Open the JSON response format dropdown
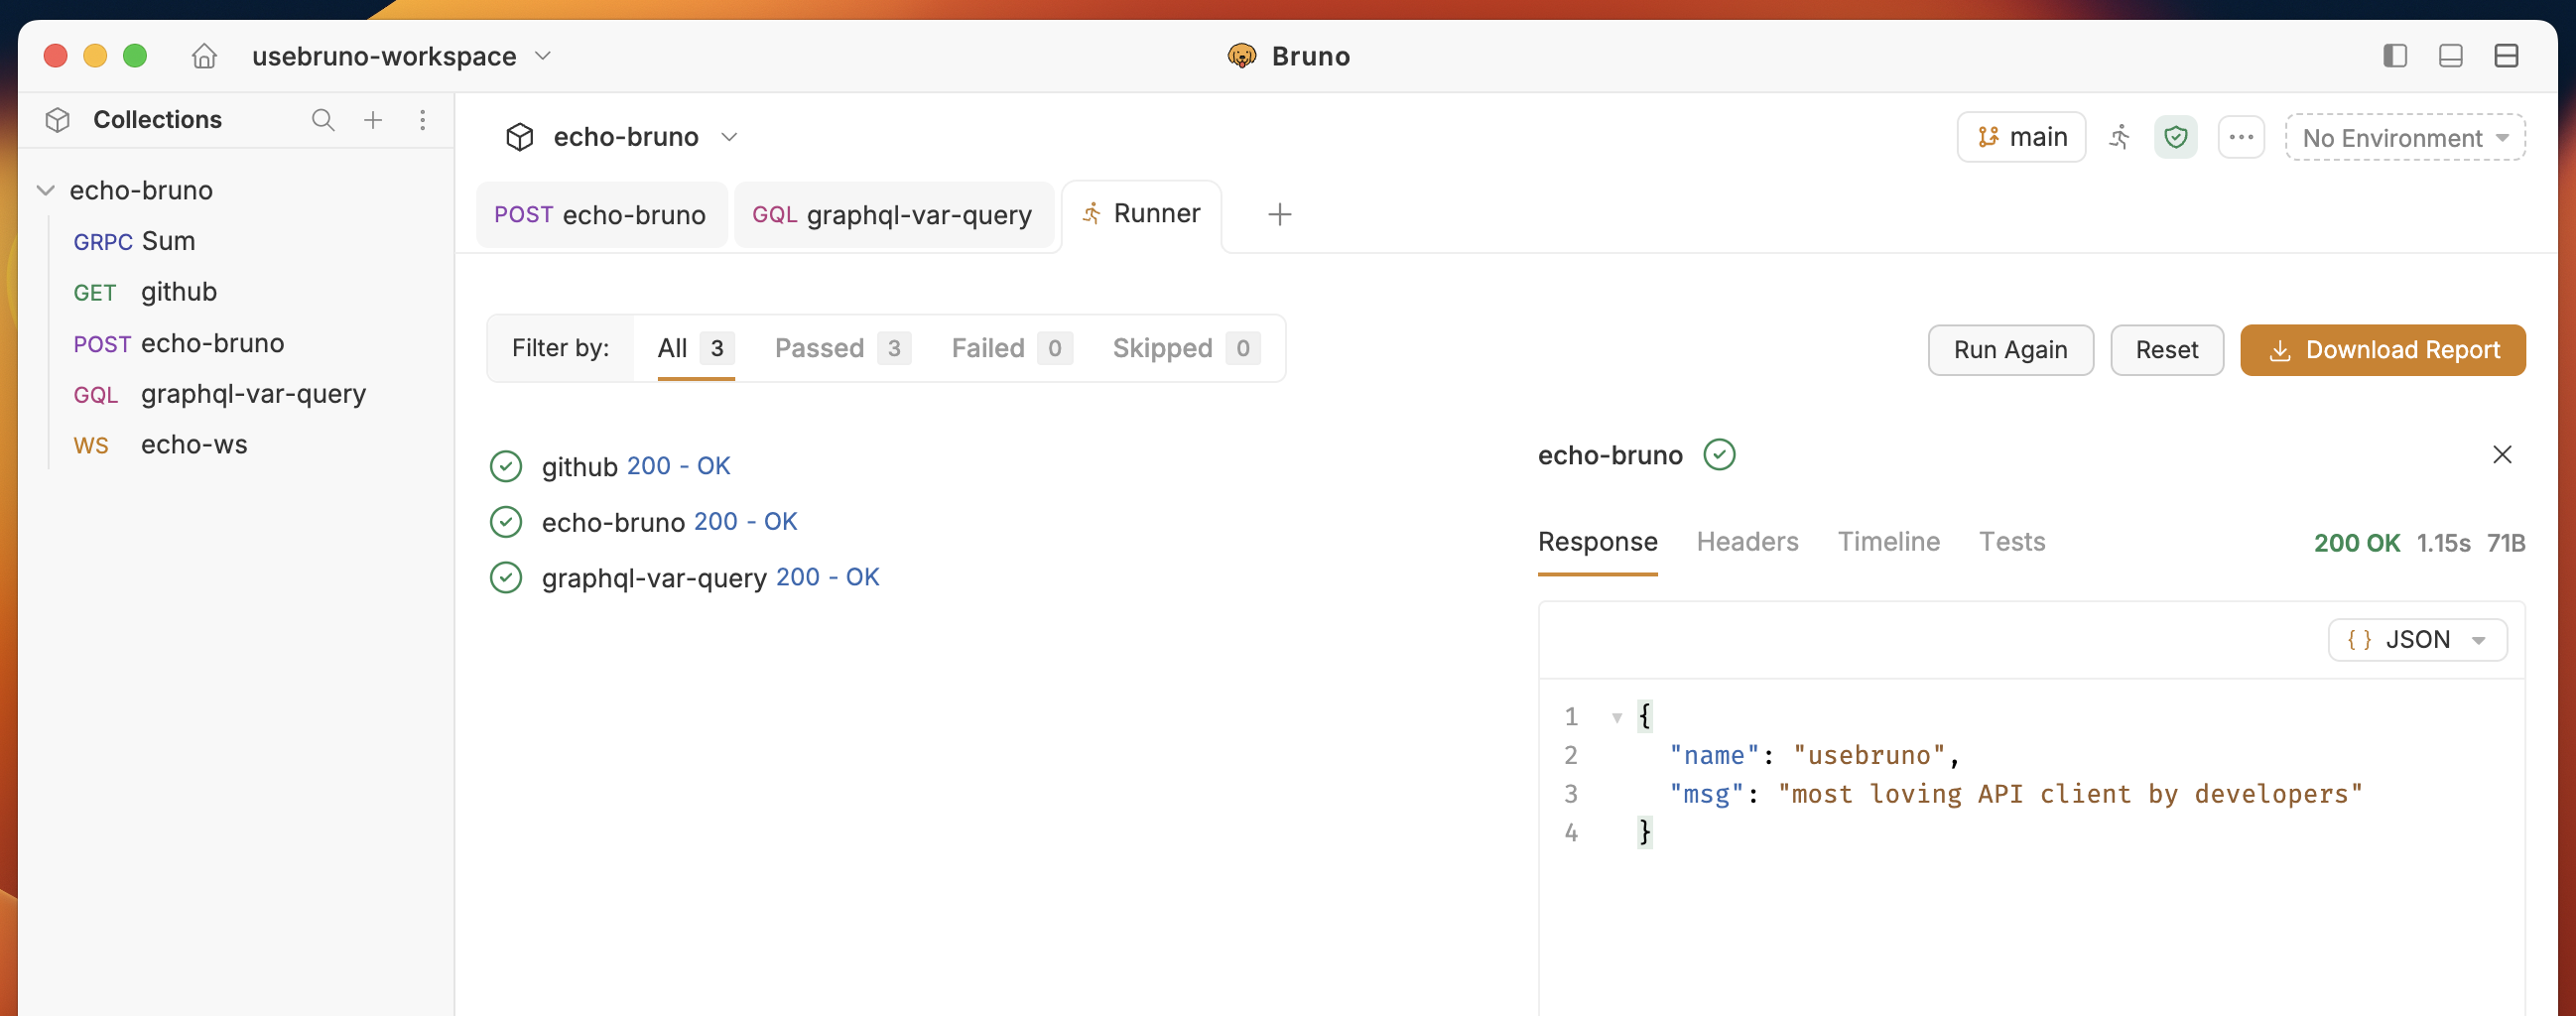 pyautogui.click(x=2417, y=640)
